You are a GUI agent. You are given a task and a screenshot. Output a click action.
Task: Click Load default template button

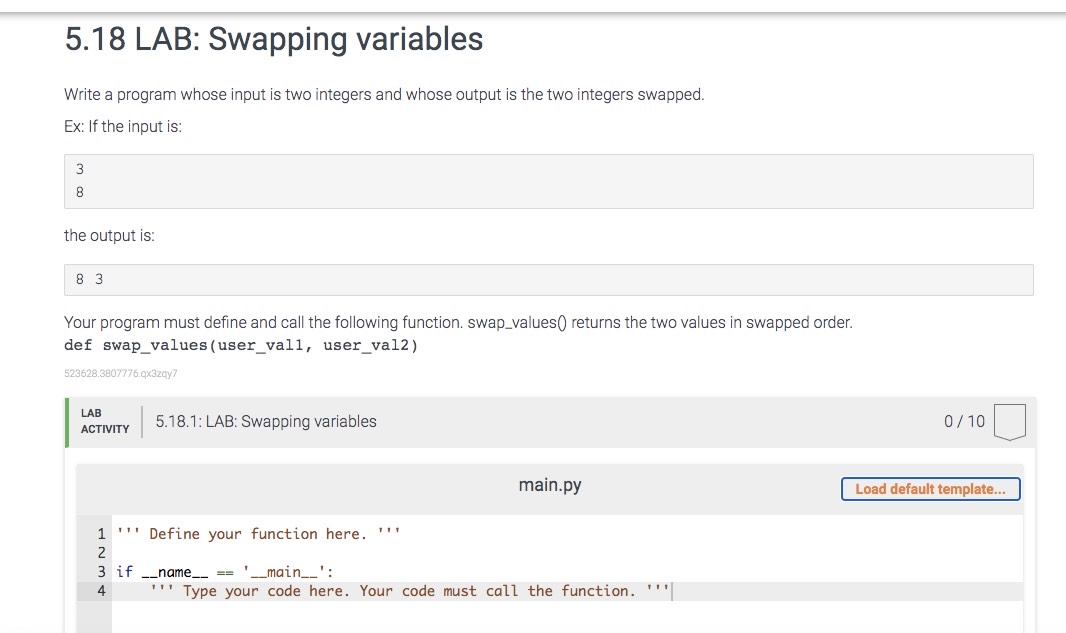pos(930,489)
